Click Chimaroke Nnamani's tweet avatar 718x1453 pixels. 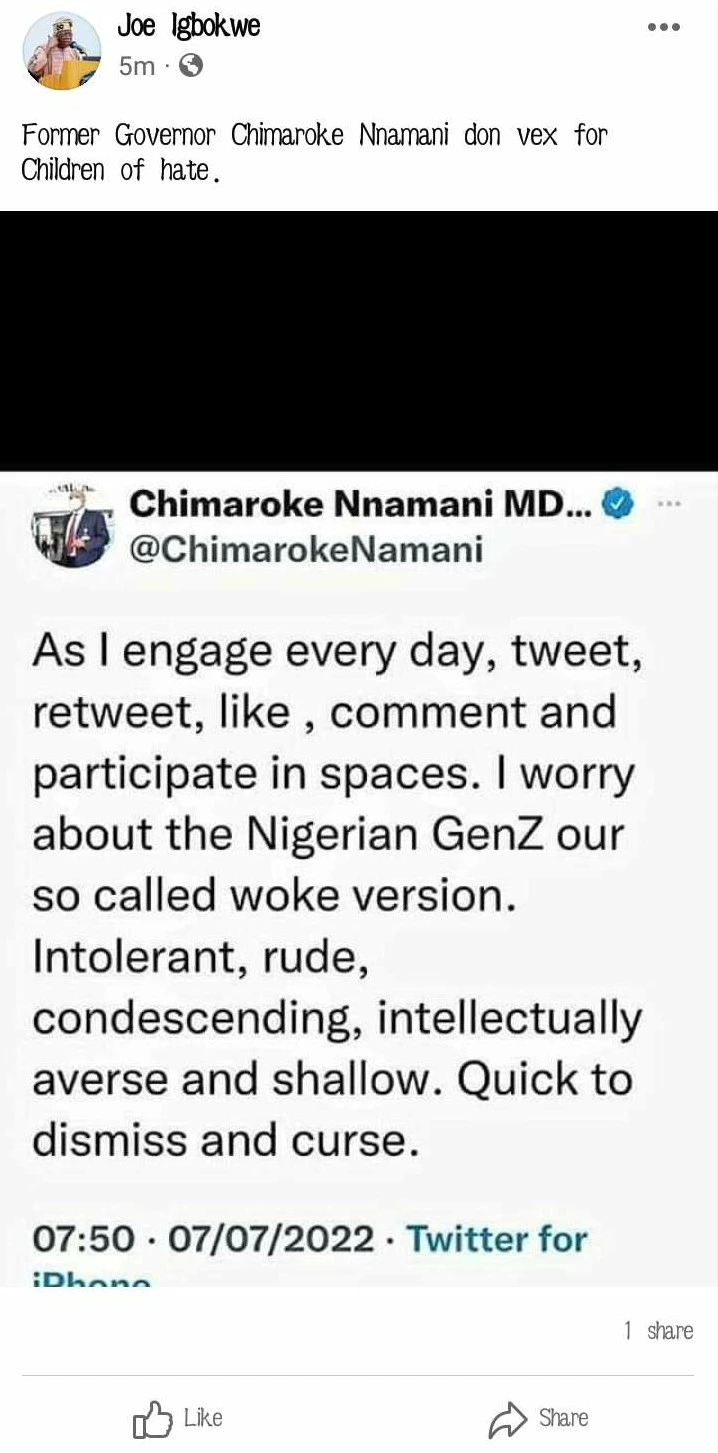(70, 526)
